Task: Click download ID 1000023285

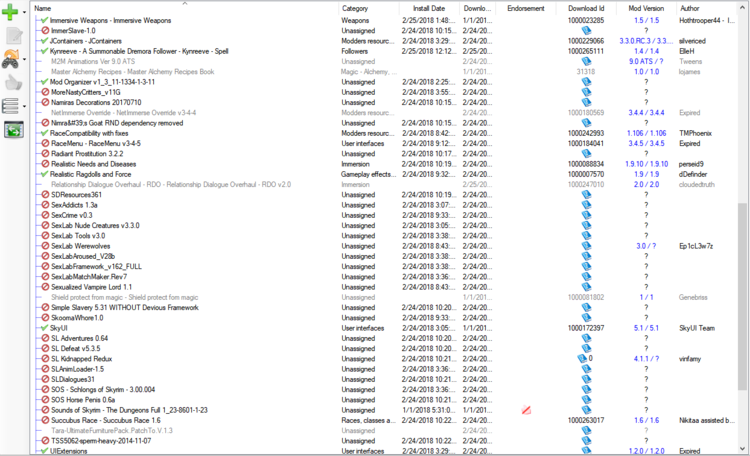Action: (x=586, y=20)
